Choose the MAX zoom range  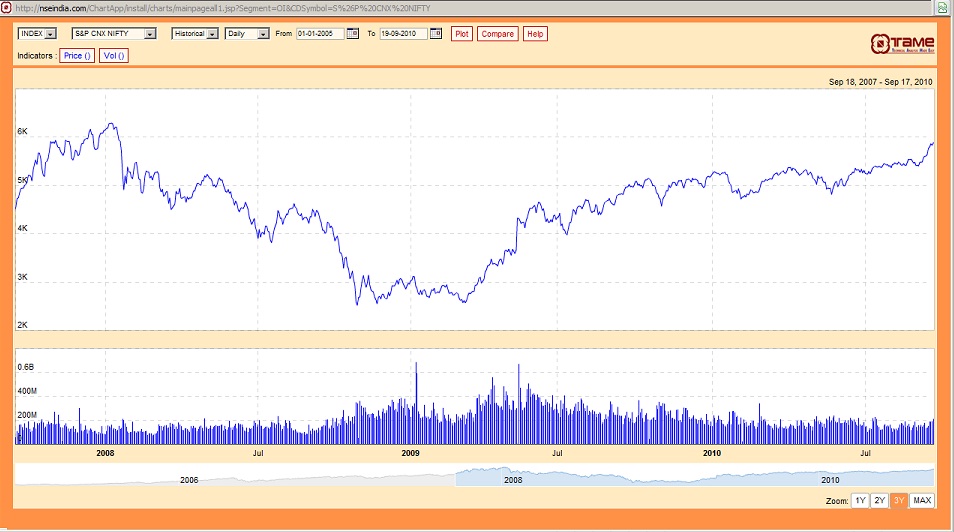click(x=922, y=500)
